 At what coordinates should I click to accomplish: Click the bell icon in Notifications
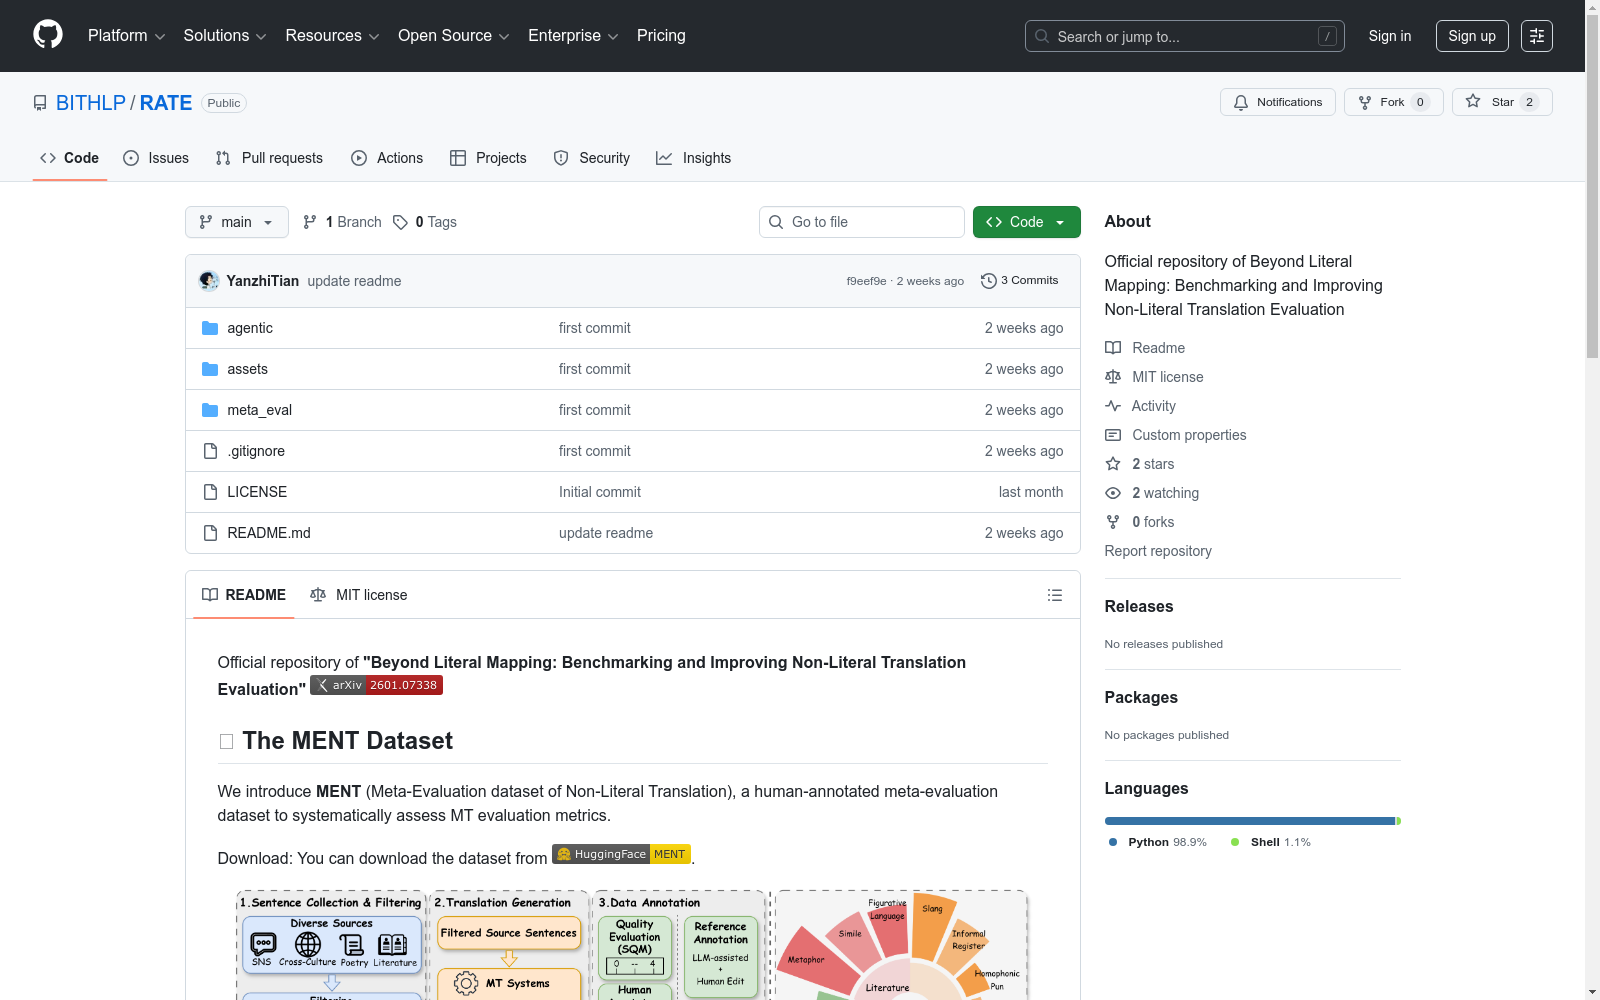coord(1241,102)
